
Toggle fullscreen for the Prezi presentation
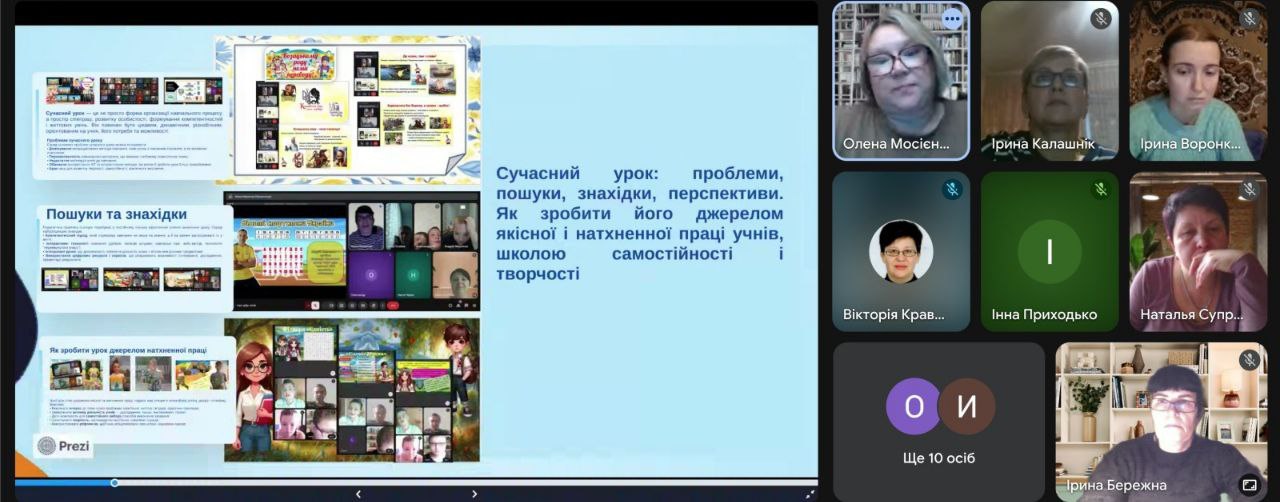pyautogui.click(x=809, y=493)
